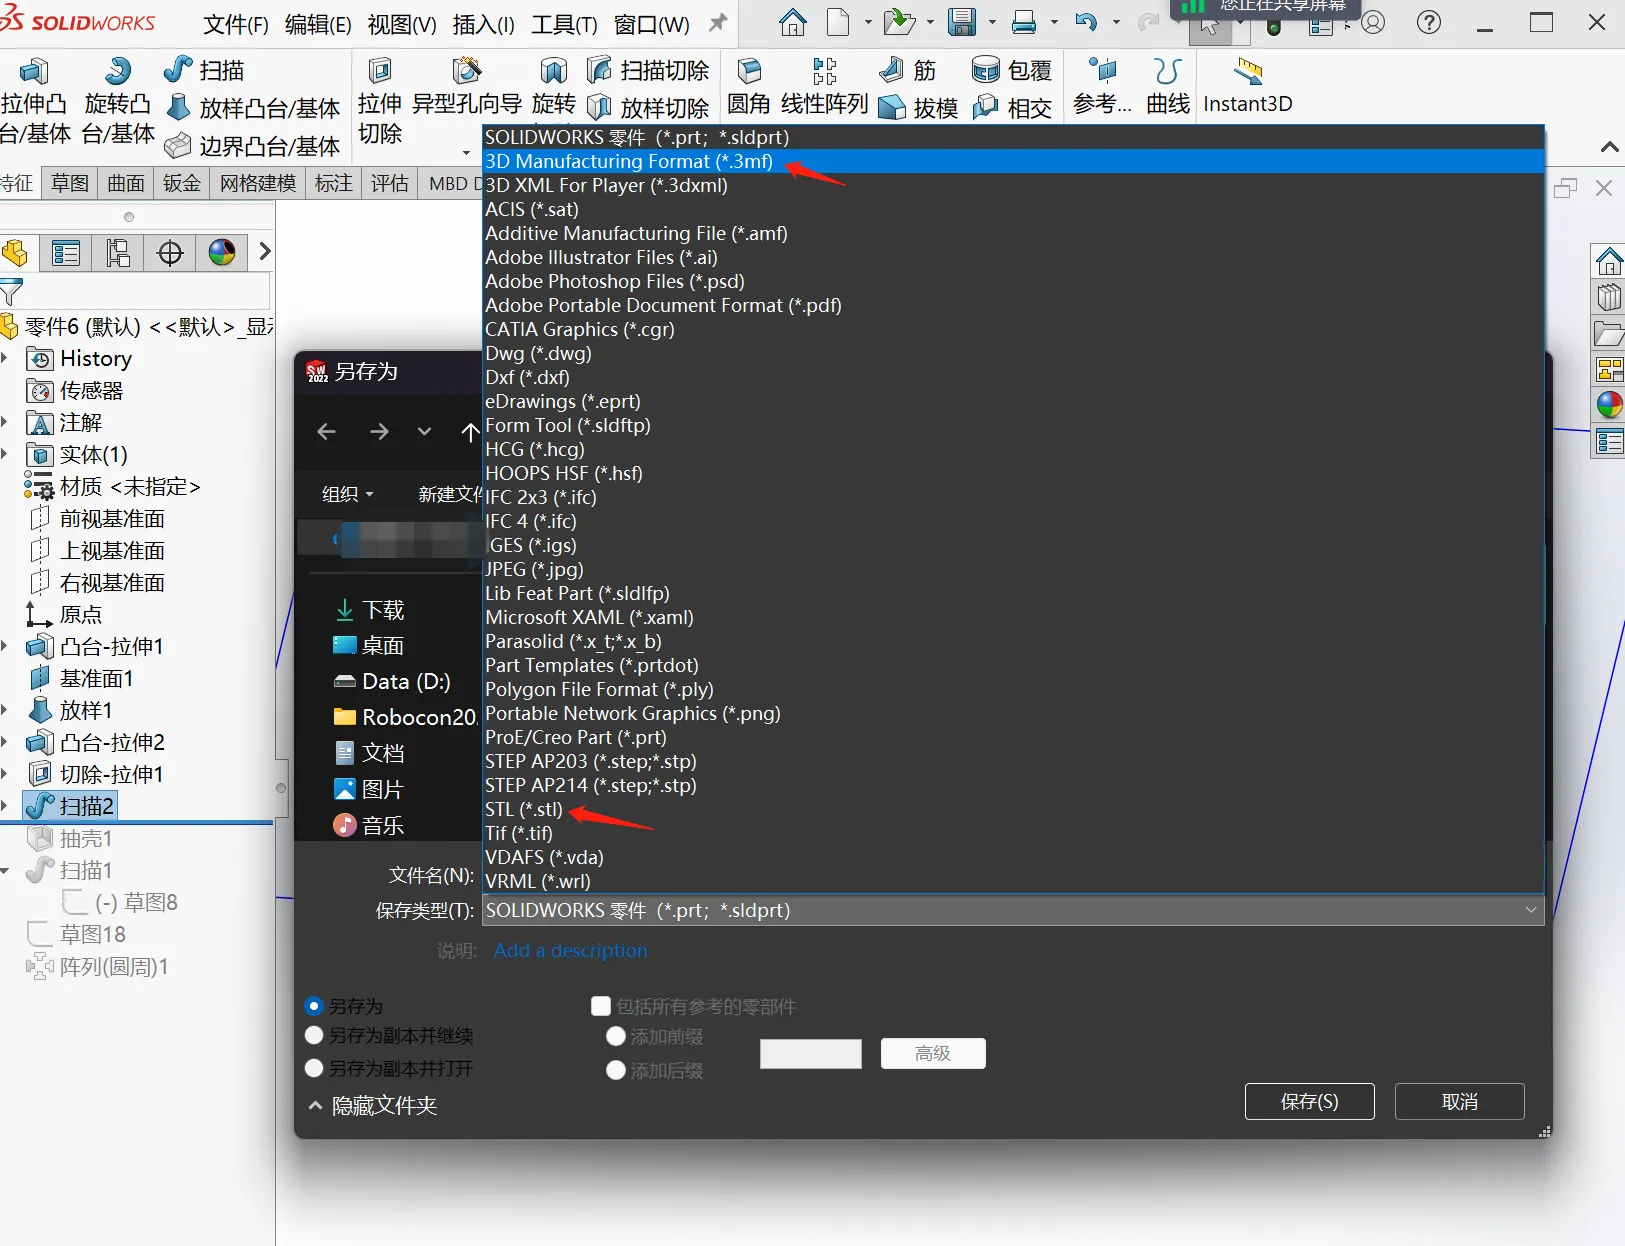Screen dimensions: 1625x1246
Task: Click the Linear Pattern (线性阵列) icon
Action: [x=825, y=72]
